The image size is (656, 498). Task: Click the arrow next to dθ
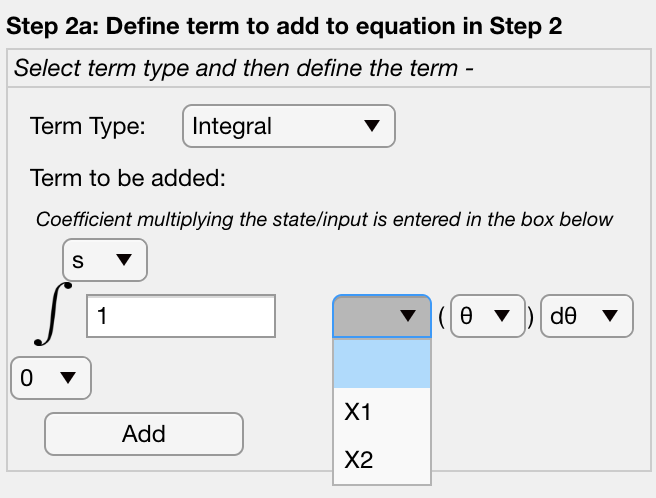[x=610, y=316]
